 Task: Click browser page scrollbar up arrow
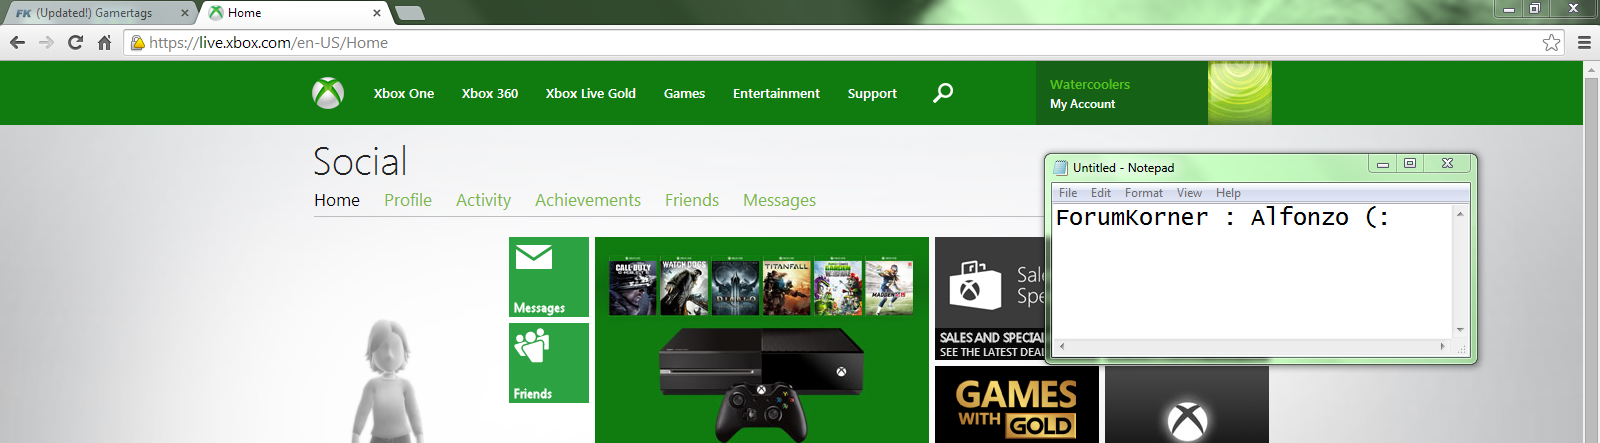pyautogui.click(x=1591, y=71)
